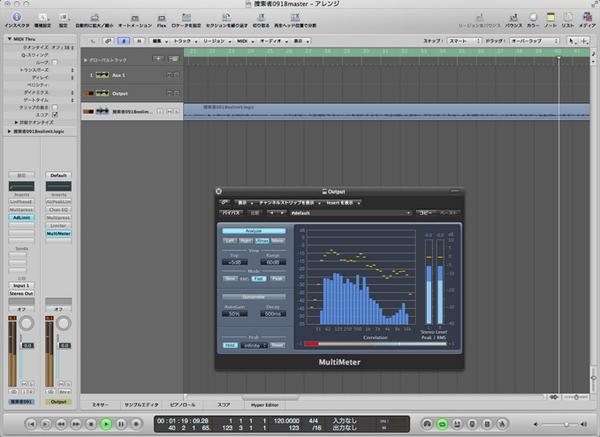Open the Track (トラック) menu in Arrange
The height and width of the screenshot is (437, 600).
[x=185, y=41]
